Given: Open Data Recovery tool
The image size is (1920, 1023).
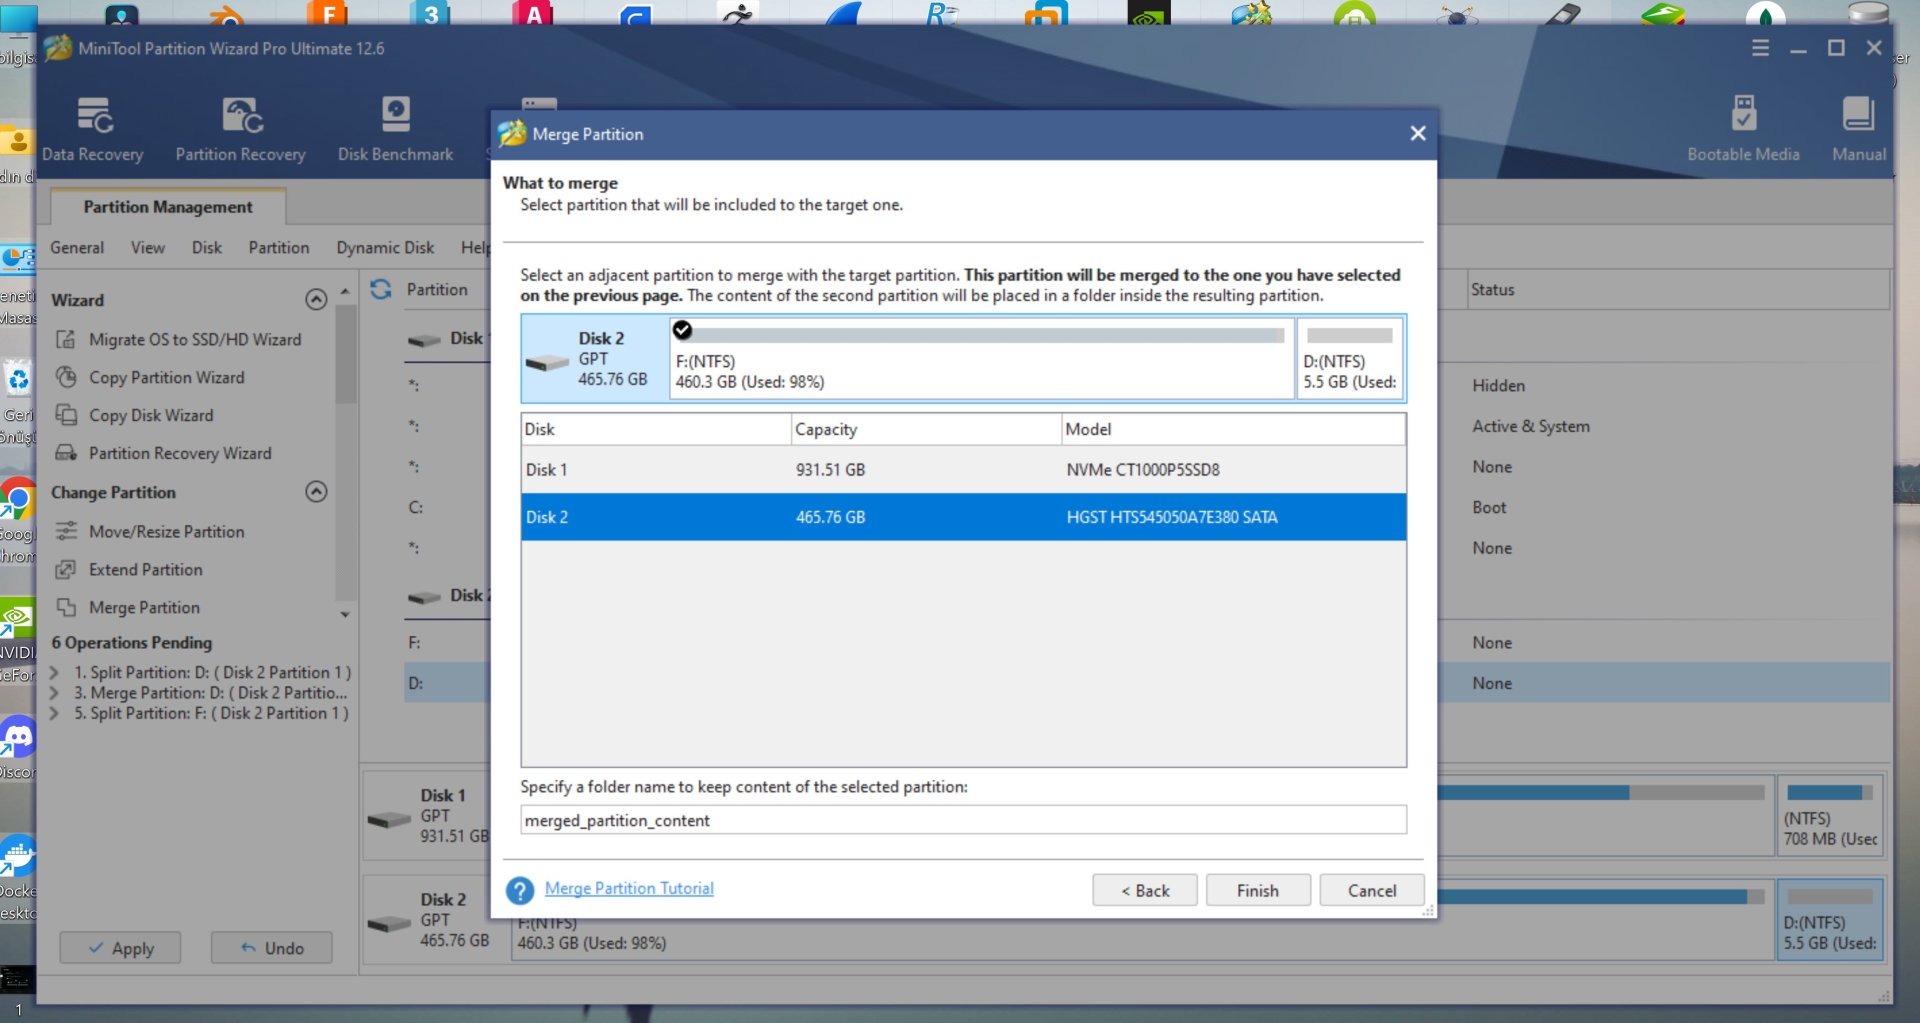Looking at the screenshot, I should pyautogui.click(x=93, y=129).
